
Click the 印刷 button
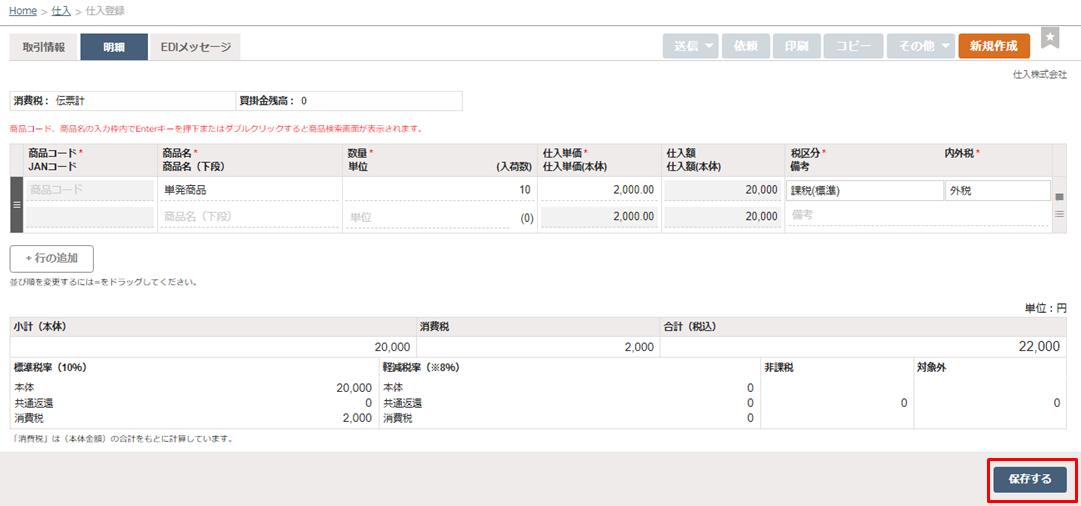coord(796,46)
